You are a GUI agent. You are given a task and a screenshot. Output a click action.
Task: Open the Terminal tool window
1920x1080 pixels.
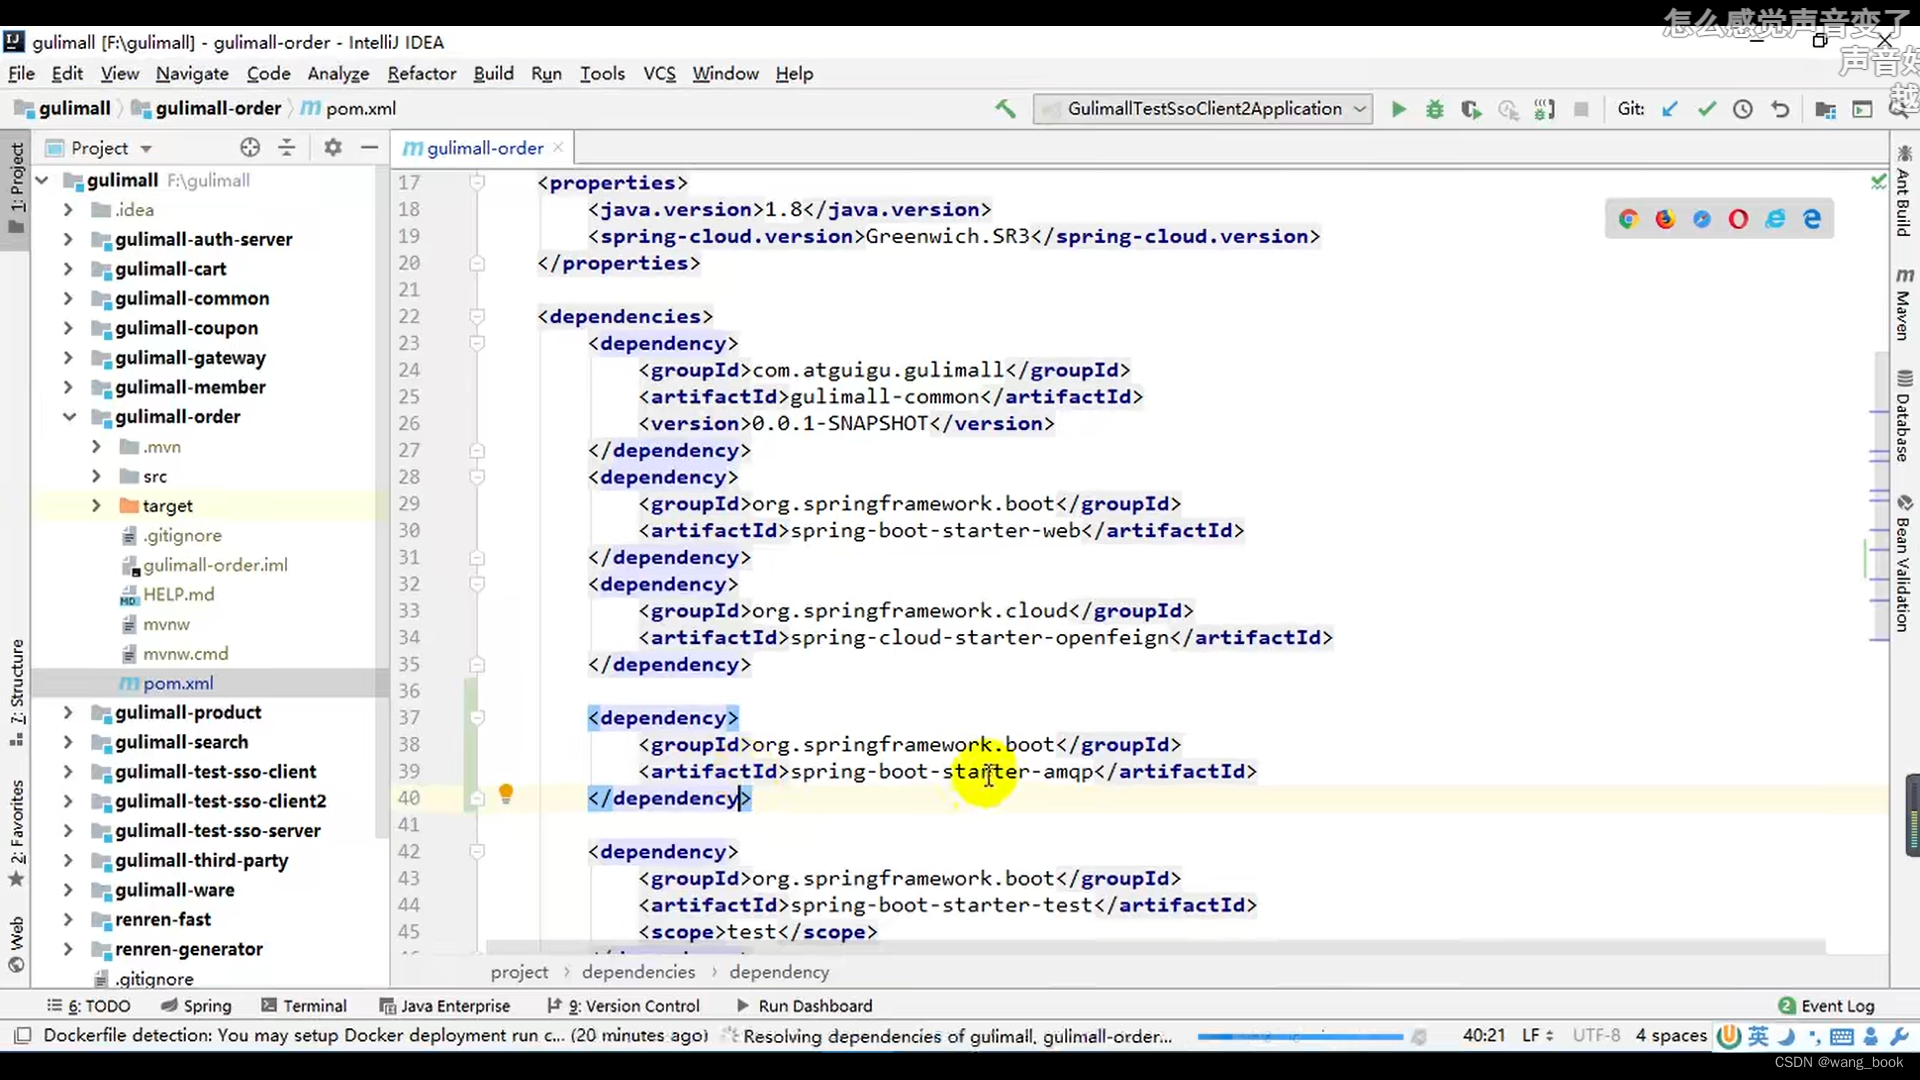(x=304, y=1006)
